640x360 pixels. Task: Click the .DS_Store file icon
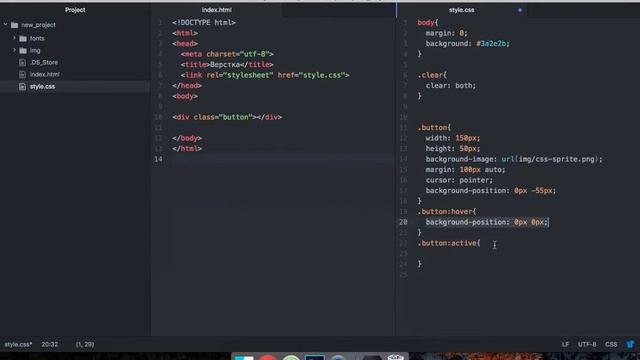(22, 62)
